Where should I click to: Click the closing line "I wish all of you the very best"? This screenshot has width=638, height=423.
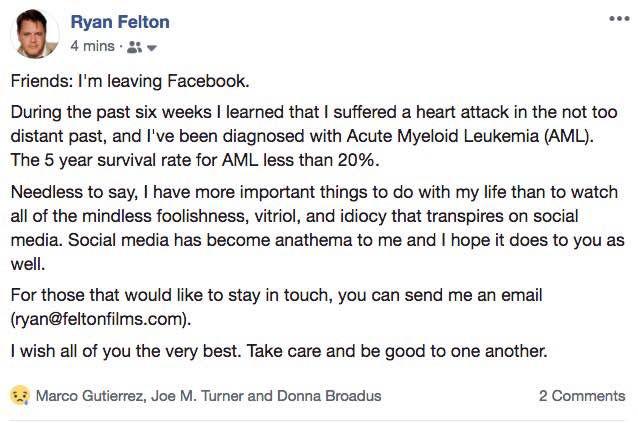(279, 351)
